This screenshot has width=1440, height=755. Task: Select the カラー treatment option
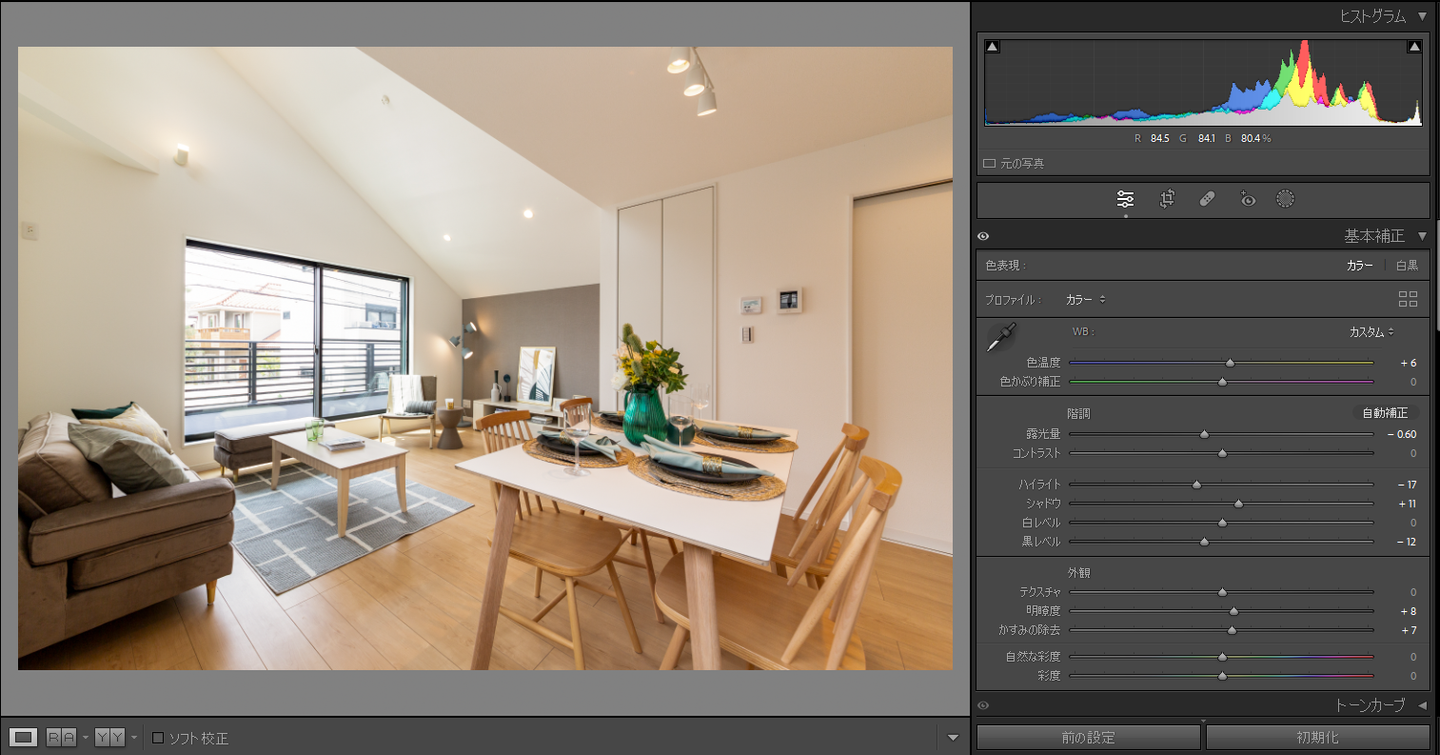(1359, 266)
